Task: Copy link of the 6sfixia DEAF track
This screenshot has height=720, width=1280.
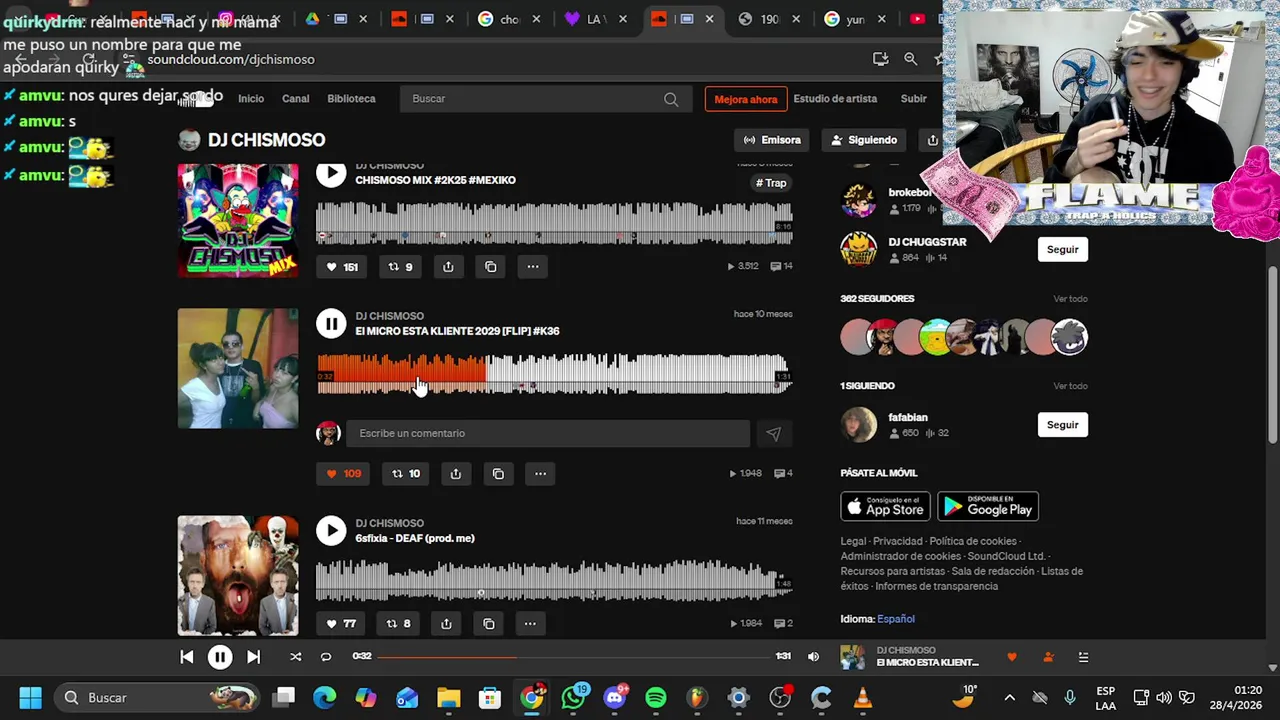Action: [x=489, y=624]
